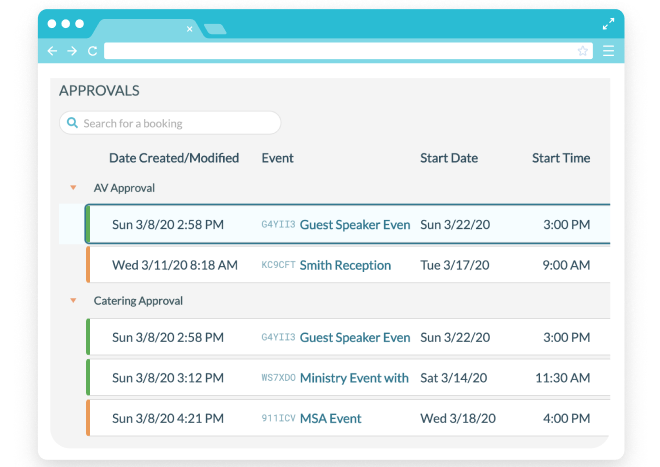Open the Smith Reception event
660x467 pixels.
pyautogui.click(x=345, y=266)
